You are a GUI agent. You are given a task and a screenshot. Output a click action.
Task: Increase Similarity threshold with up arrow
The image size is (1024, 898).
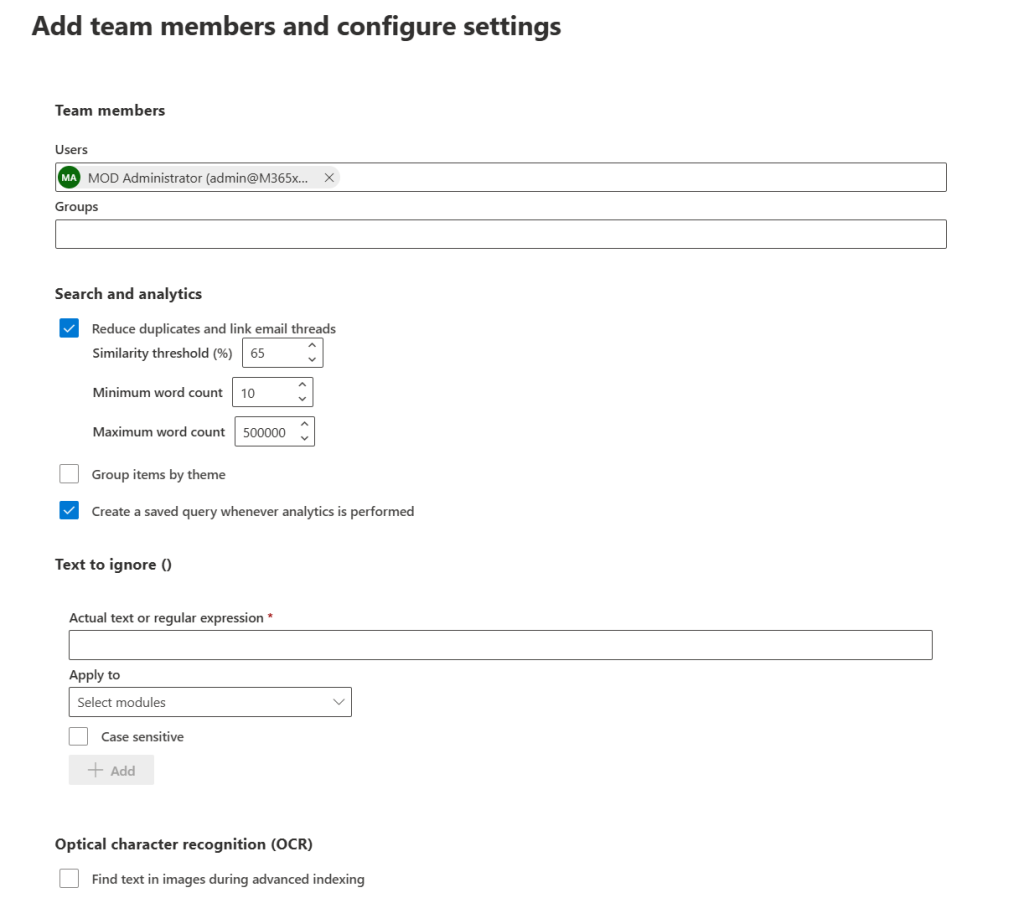point(312,347)
